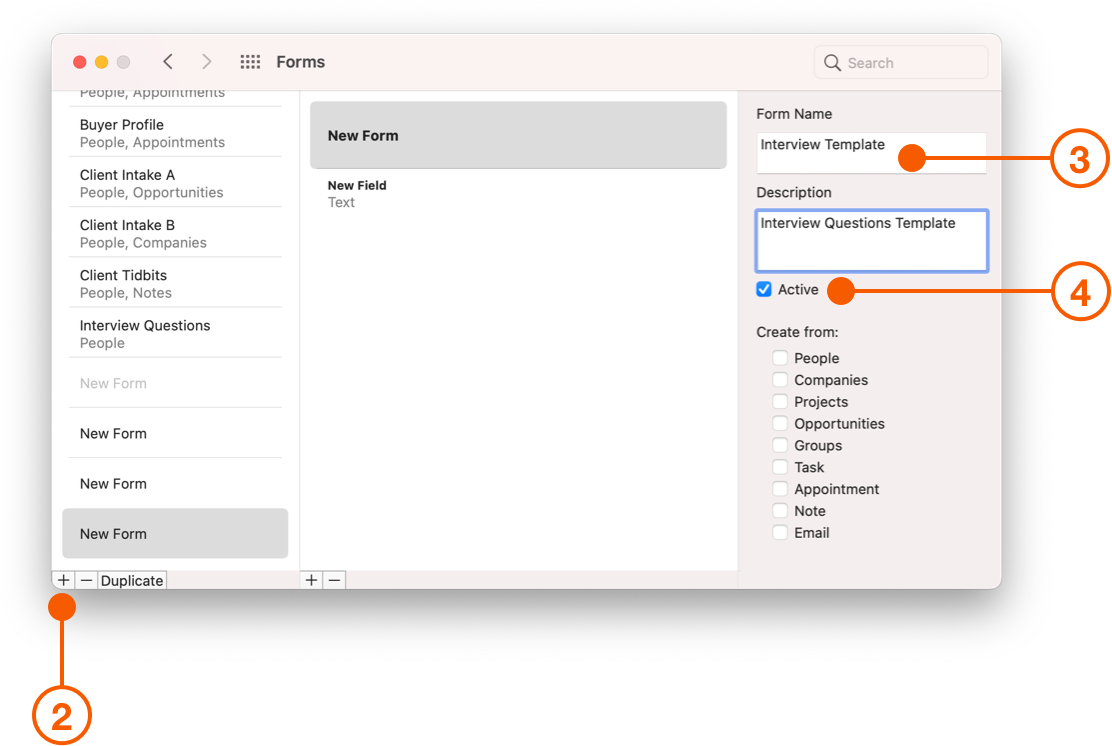Viewport: 1112px width, 746px height.
Task: Check the Task checkbox
Action: pyautogui.click(x=780, y=467)
